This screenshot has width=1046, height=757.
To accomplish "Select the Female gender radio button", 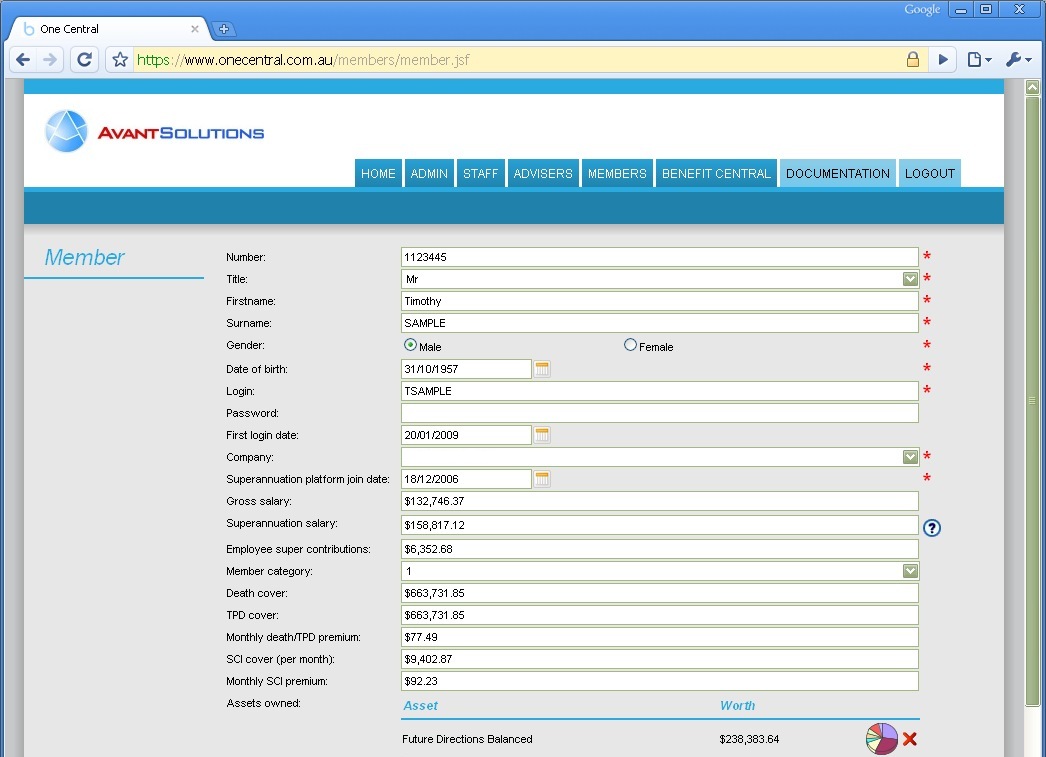I will [x=630, y=345].
